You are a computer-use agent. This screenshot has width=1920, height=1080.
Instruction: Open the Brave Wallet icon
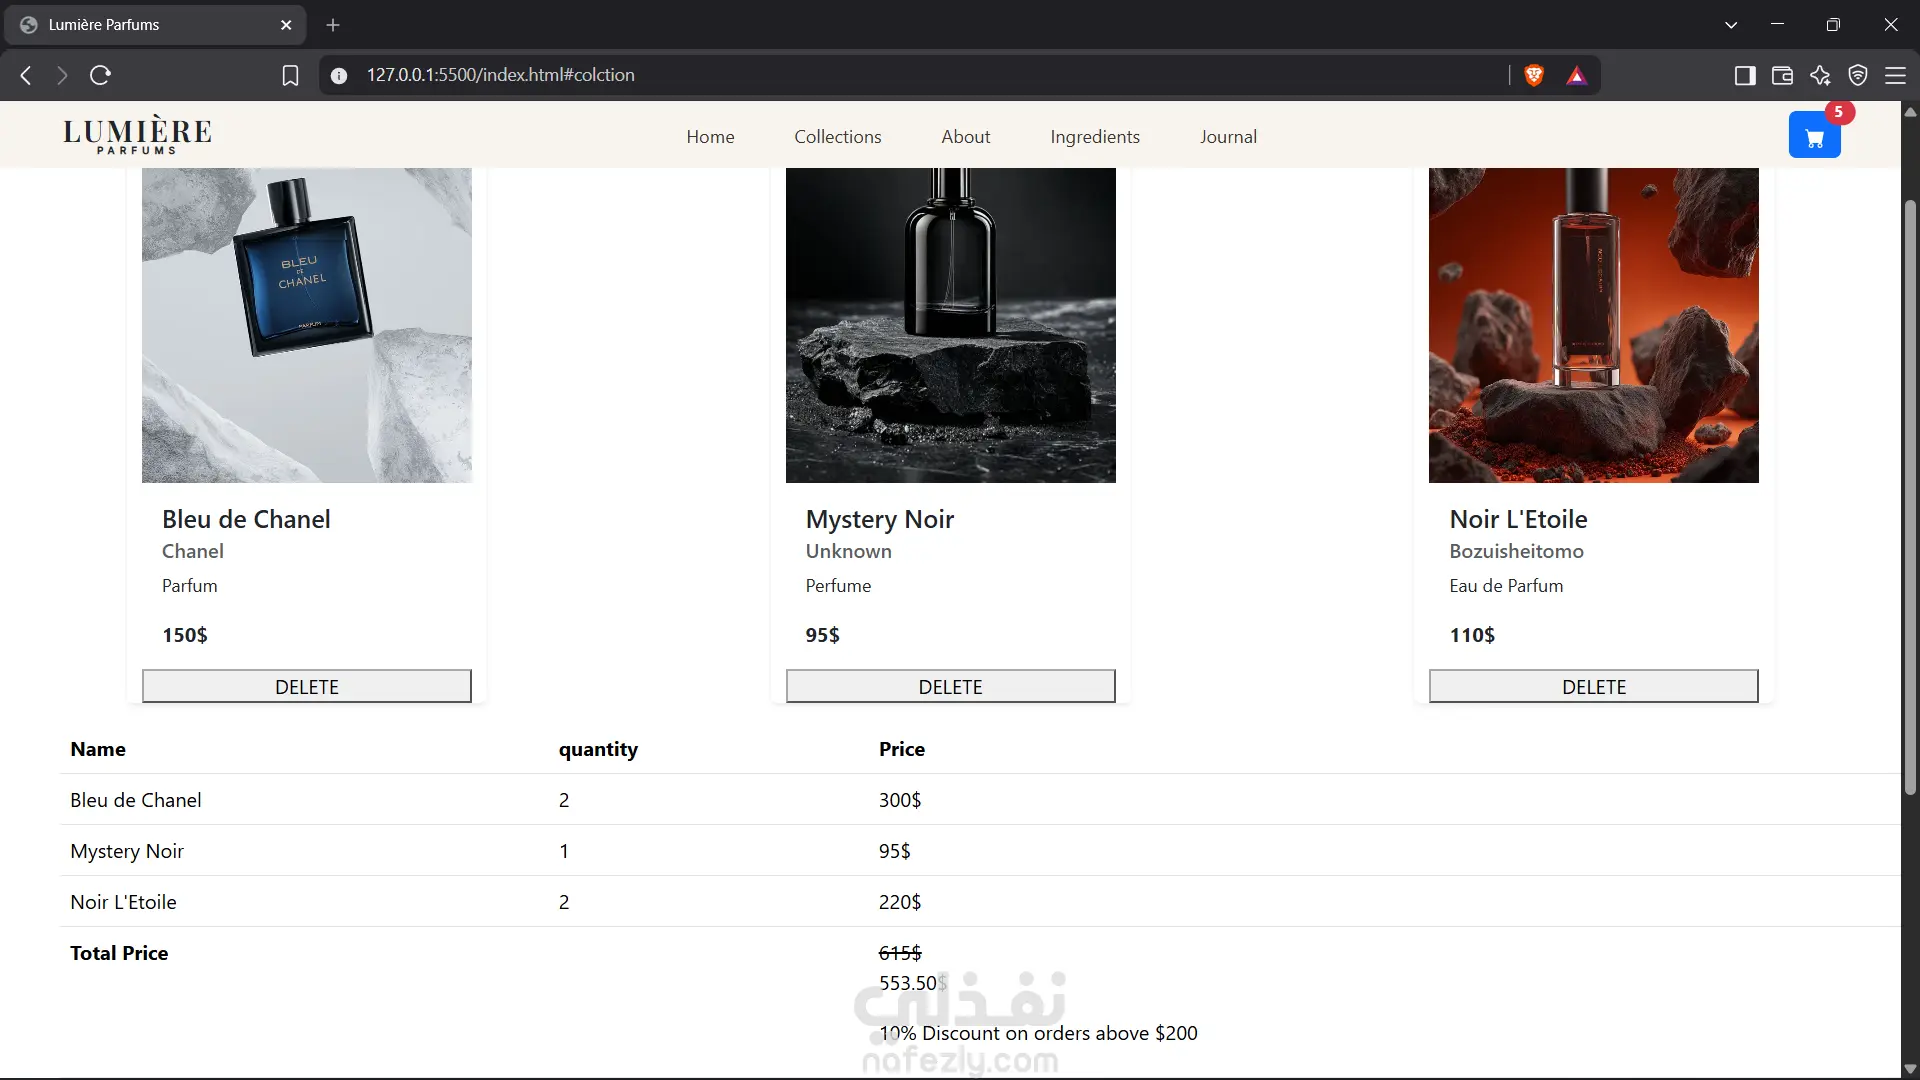[x=1782, y=75]
